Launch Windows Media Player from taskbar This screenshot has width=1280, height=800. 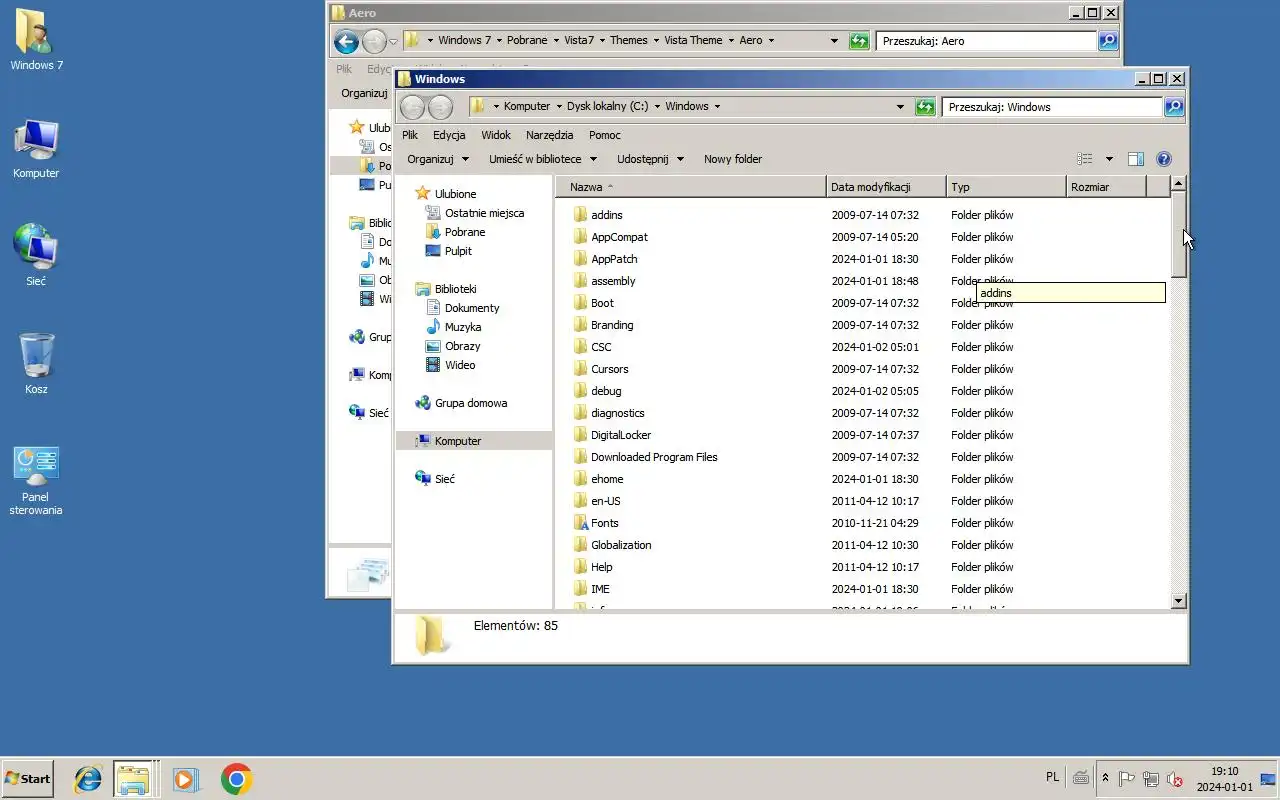coord(186,779)
